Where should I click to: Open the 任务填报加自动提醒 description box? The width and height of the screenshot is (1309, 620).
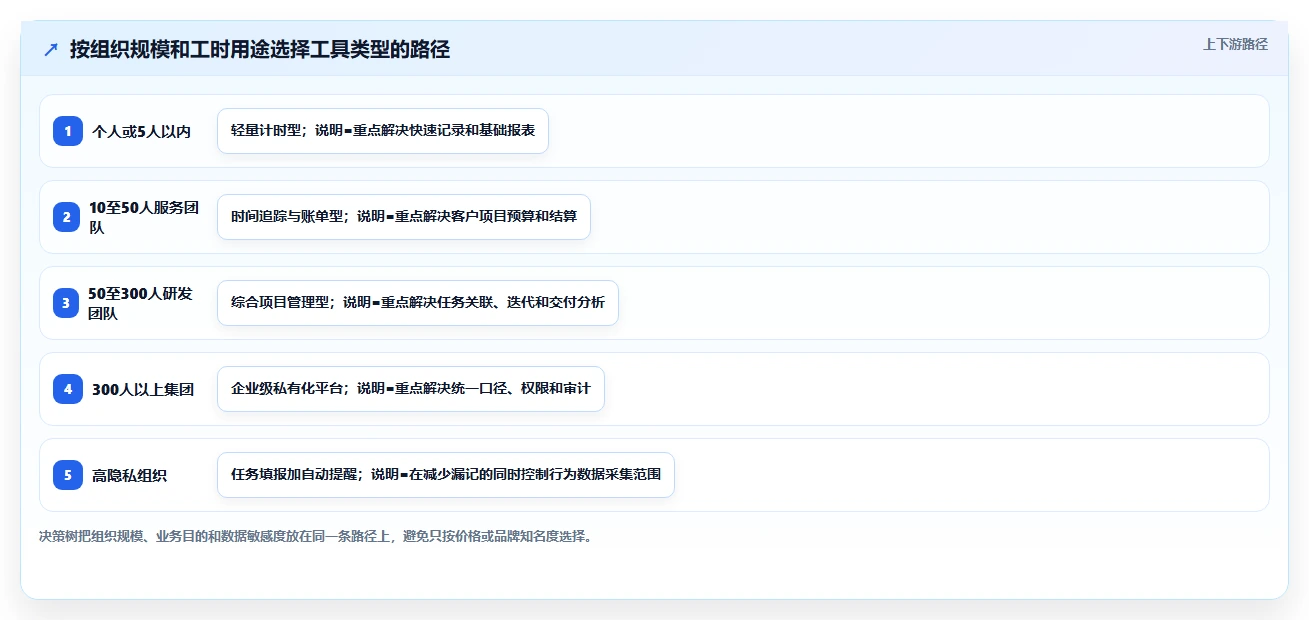coord(446,475)
